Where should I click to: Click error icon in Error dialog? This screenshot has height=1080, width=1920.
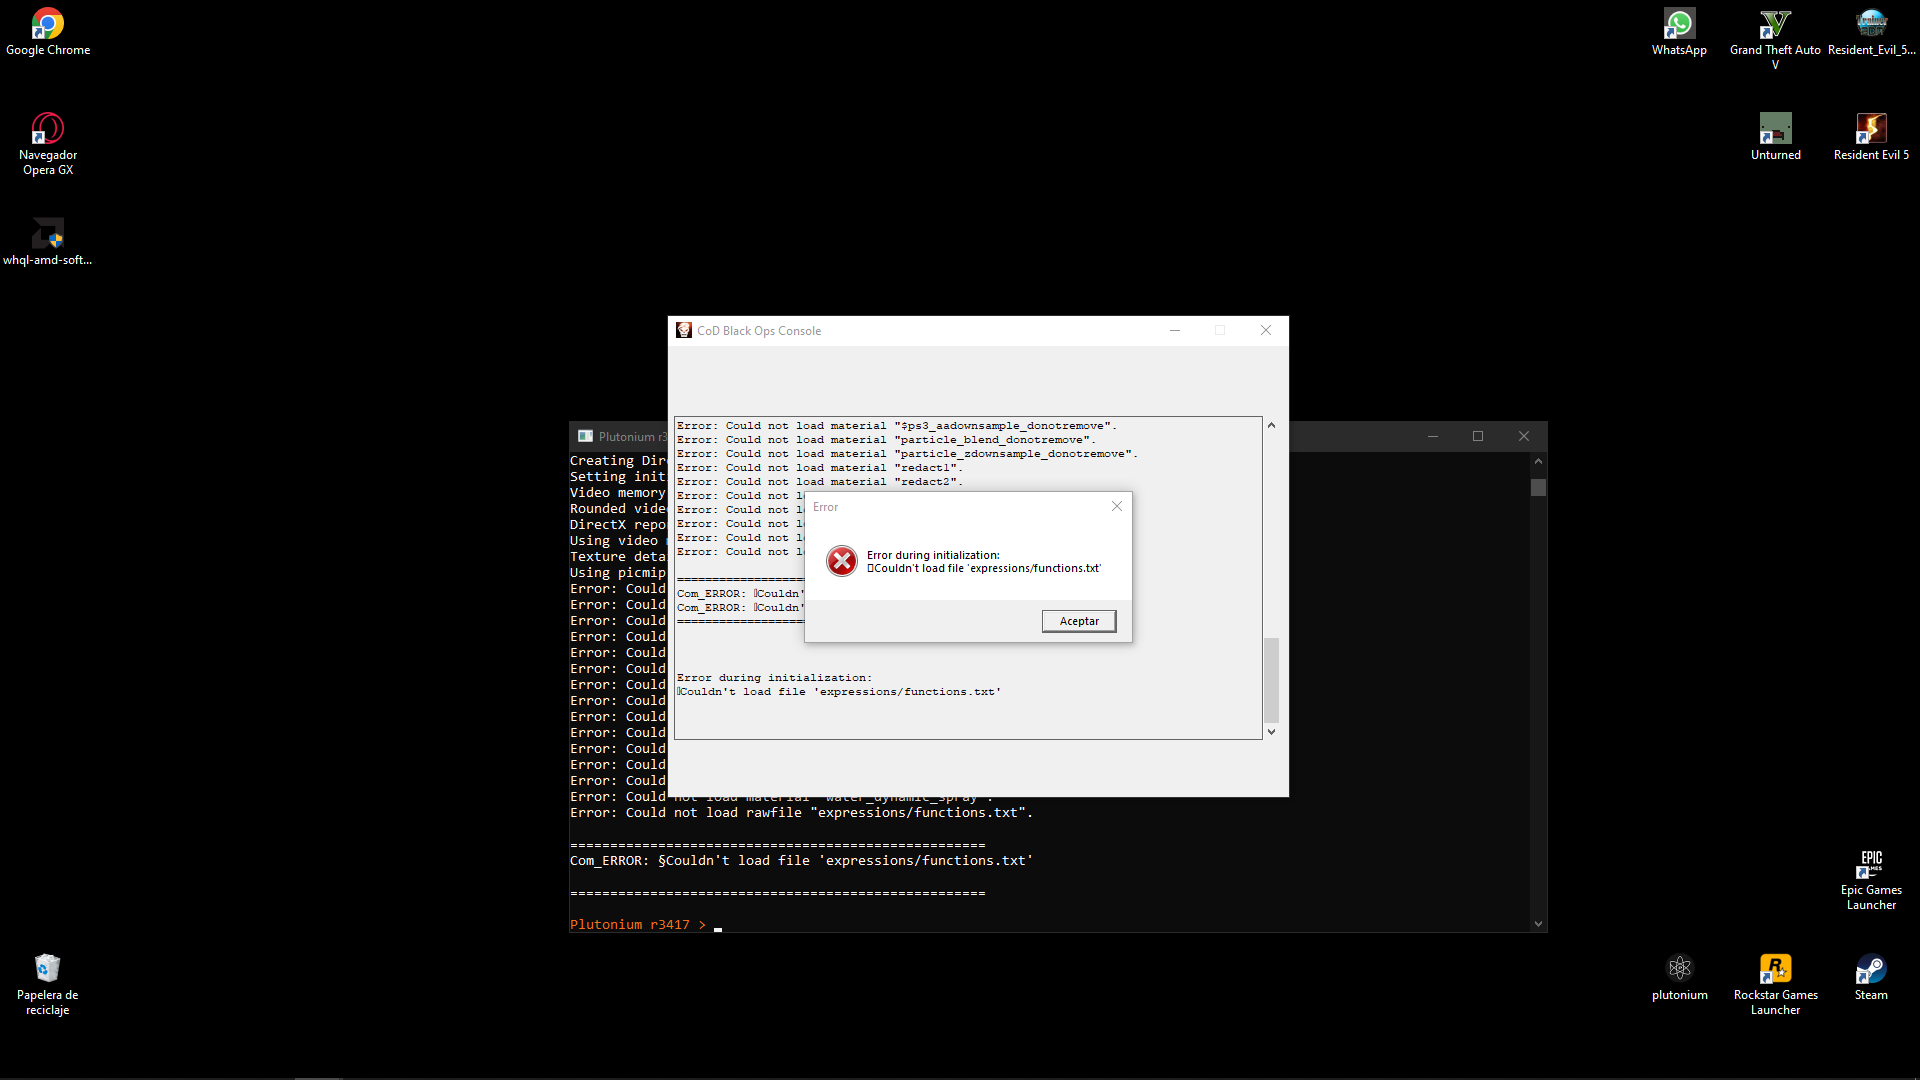tap(842, 561)
